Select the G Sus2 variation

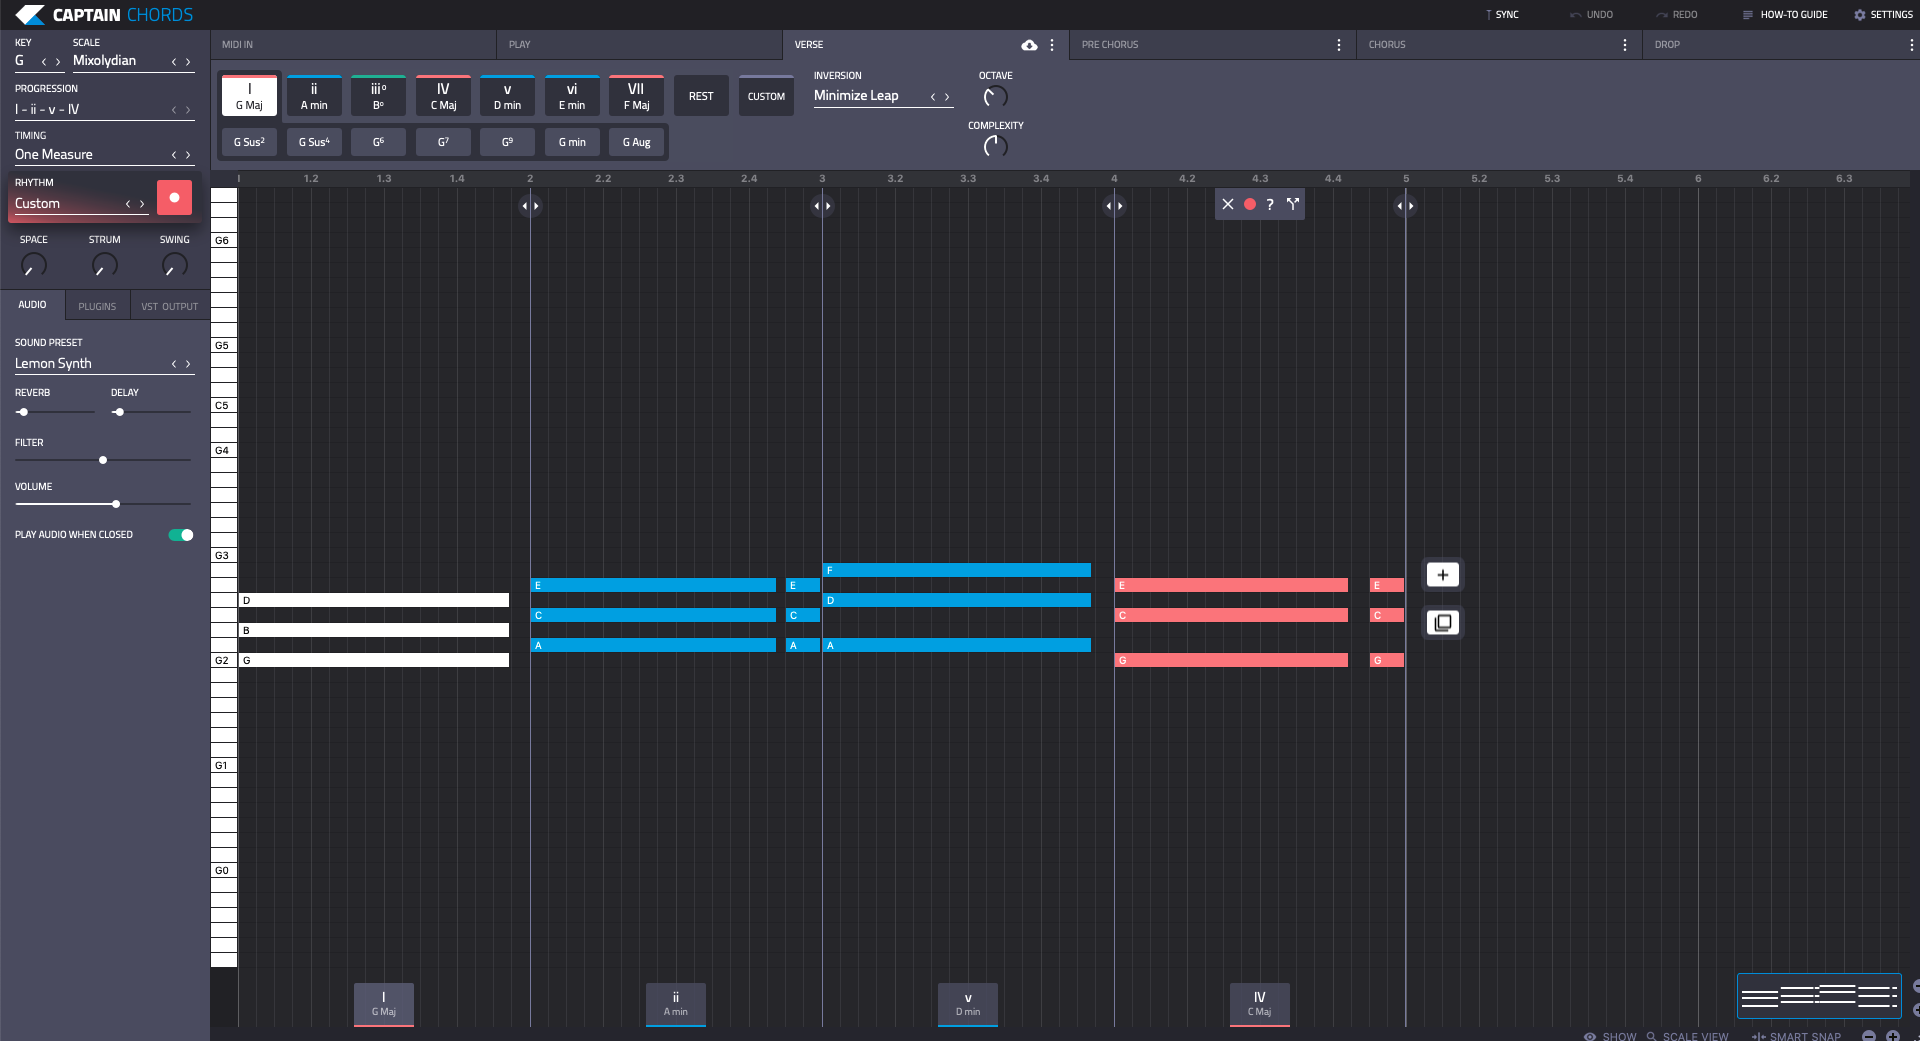249,142
